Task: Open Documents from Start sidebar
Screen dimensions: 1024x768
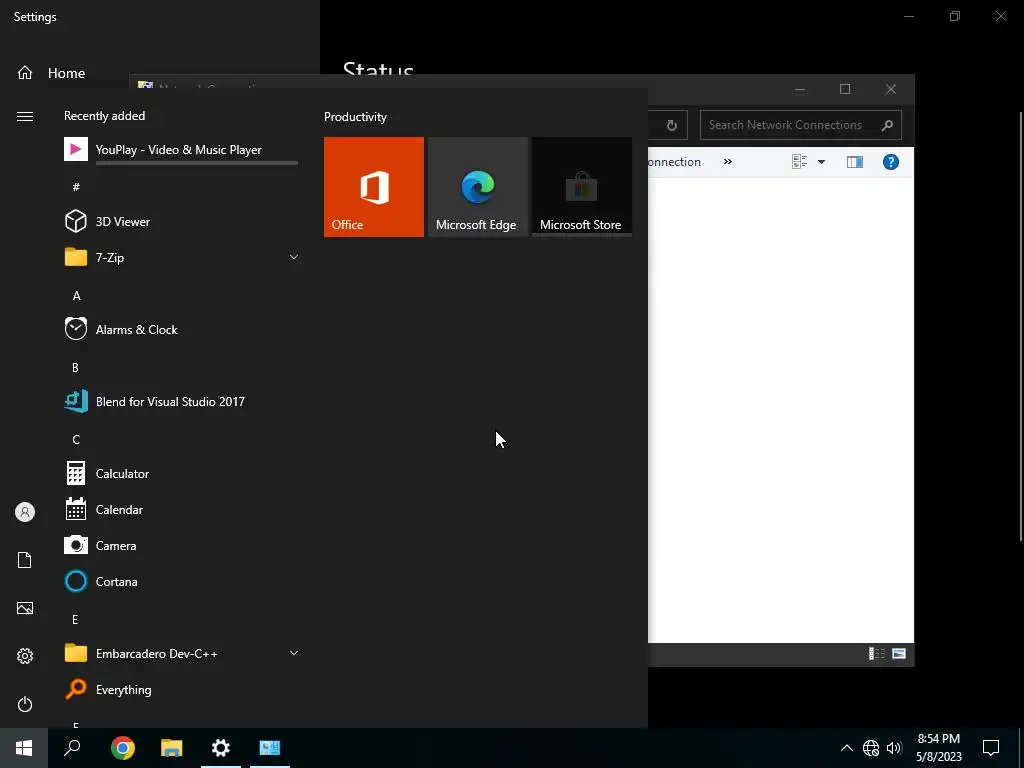Action: coord(25,560)
